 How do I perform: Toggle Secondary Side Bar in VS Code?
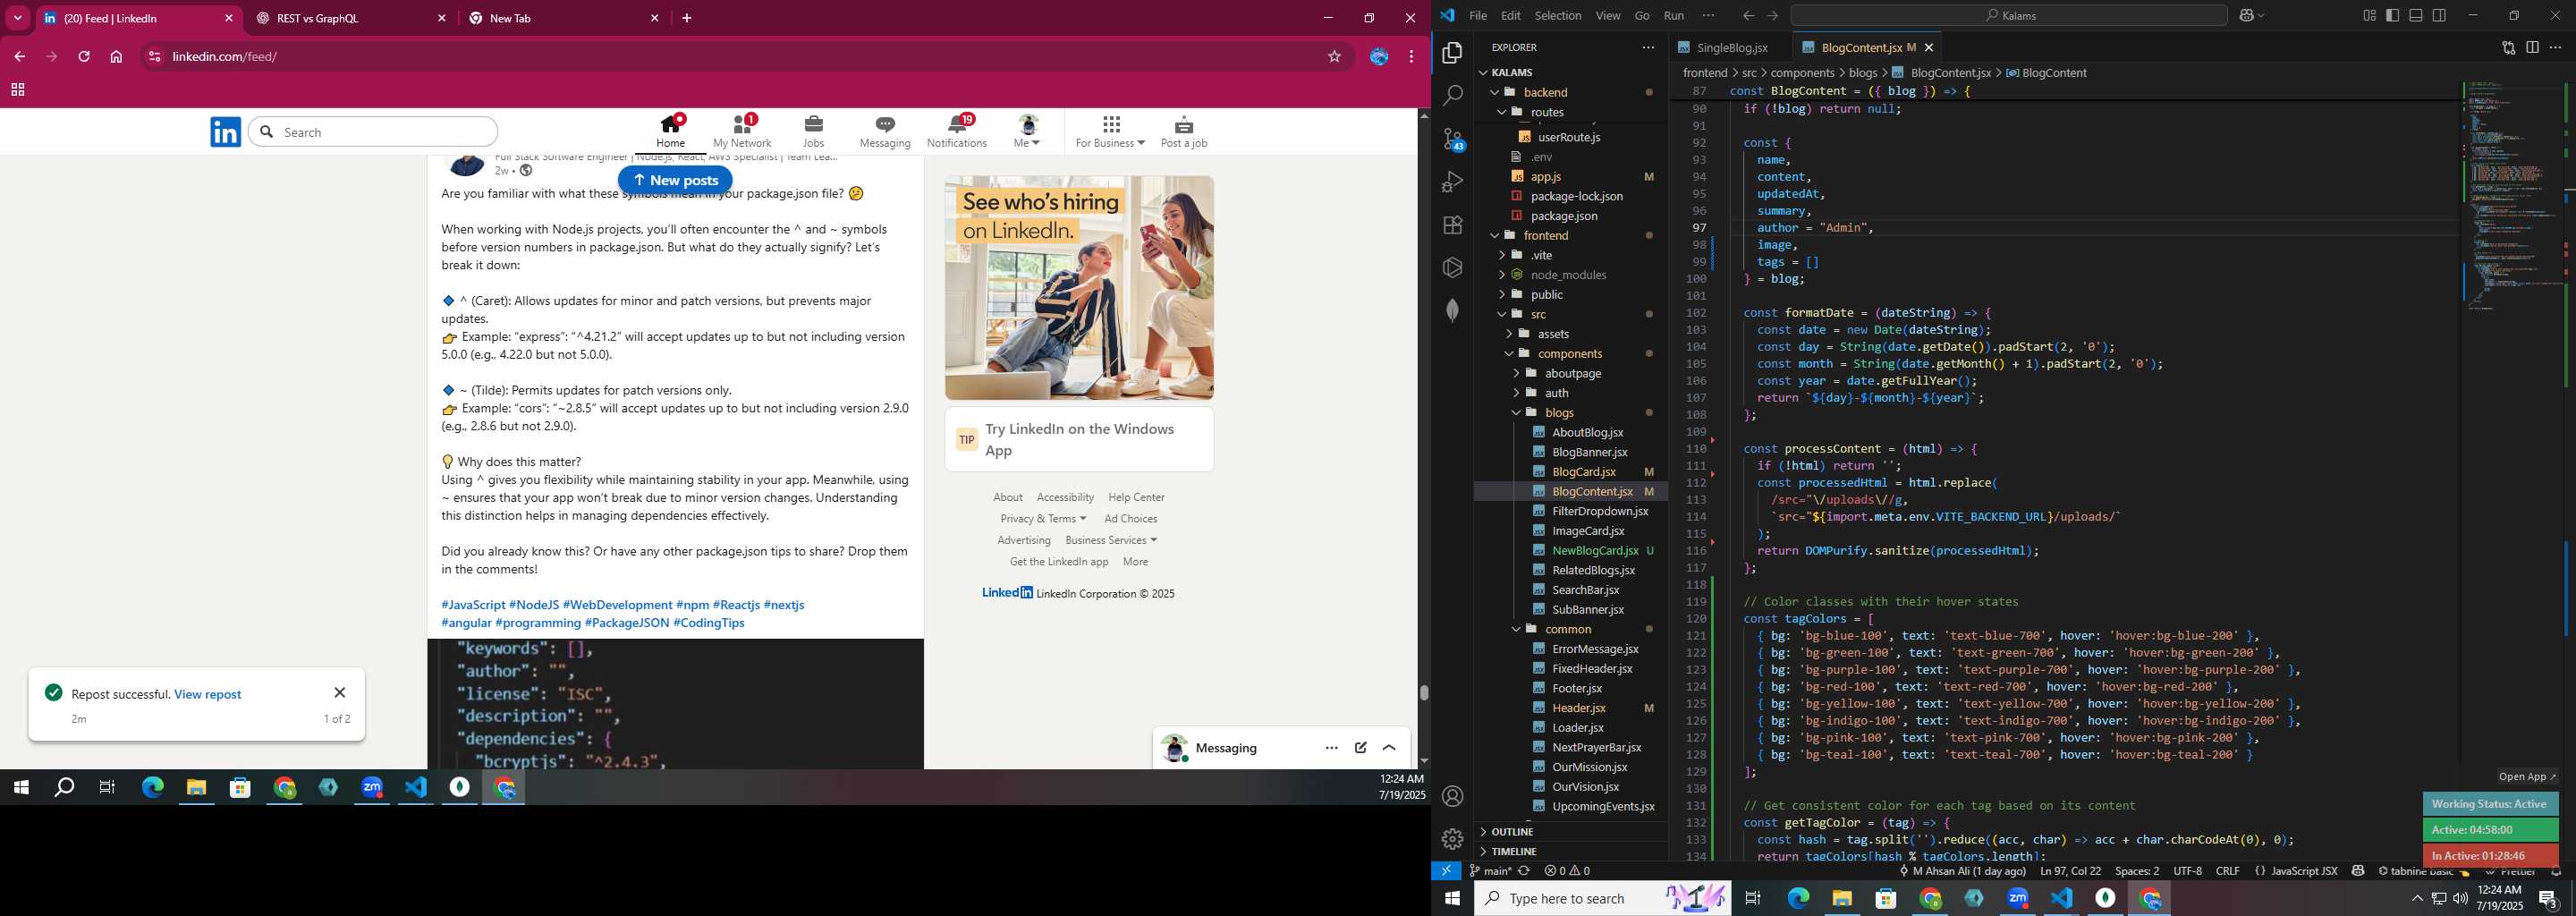tap(2440, 16)
